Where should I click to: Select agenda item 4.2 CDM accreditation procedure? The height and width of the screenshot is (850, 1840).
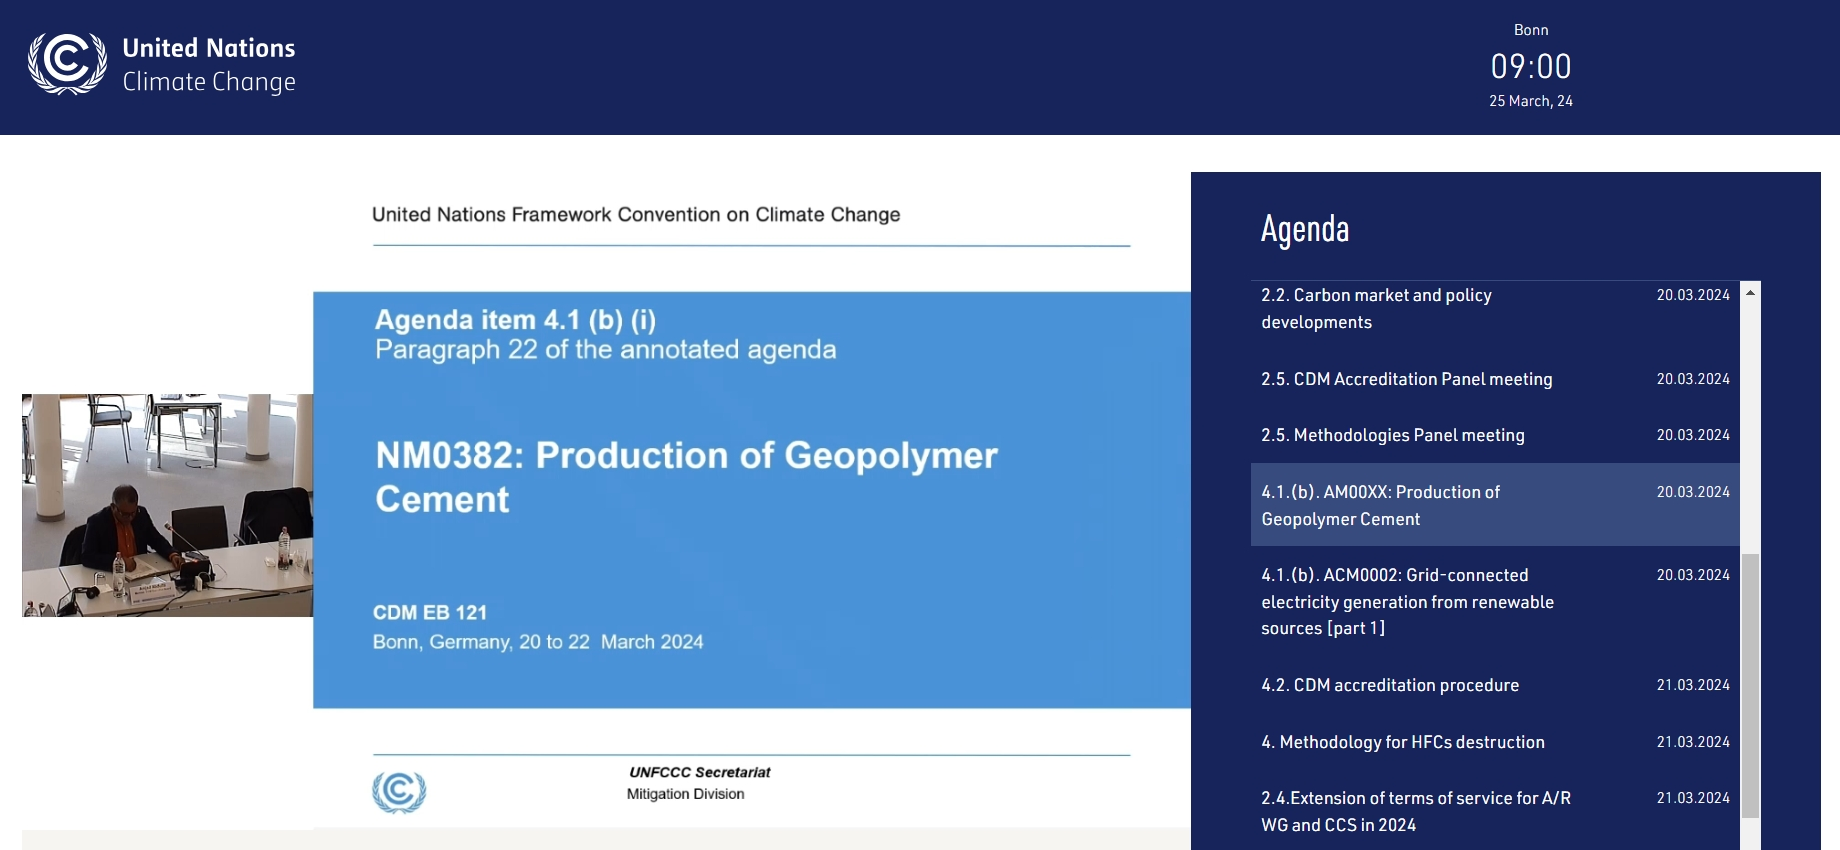[1495, 685]
